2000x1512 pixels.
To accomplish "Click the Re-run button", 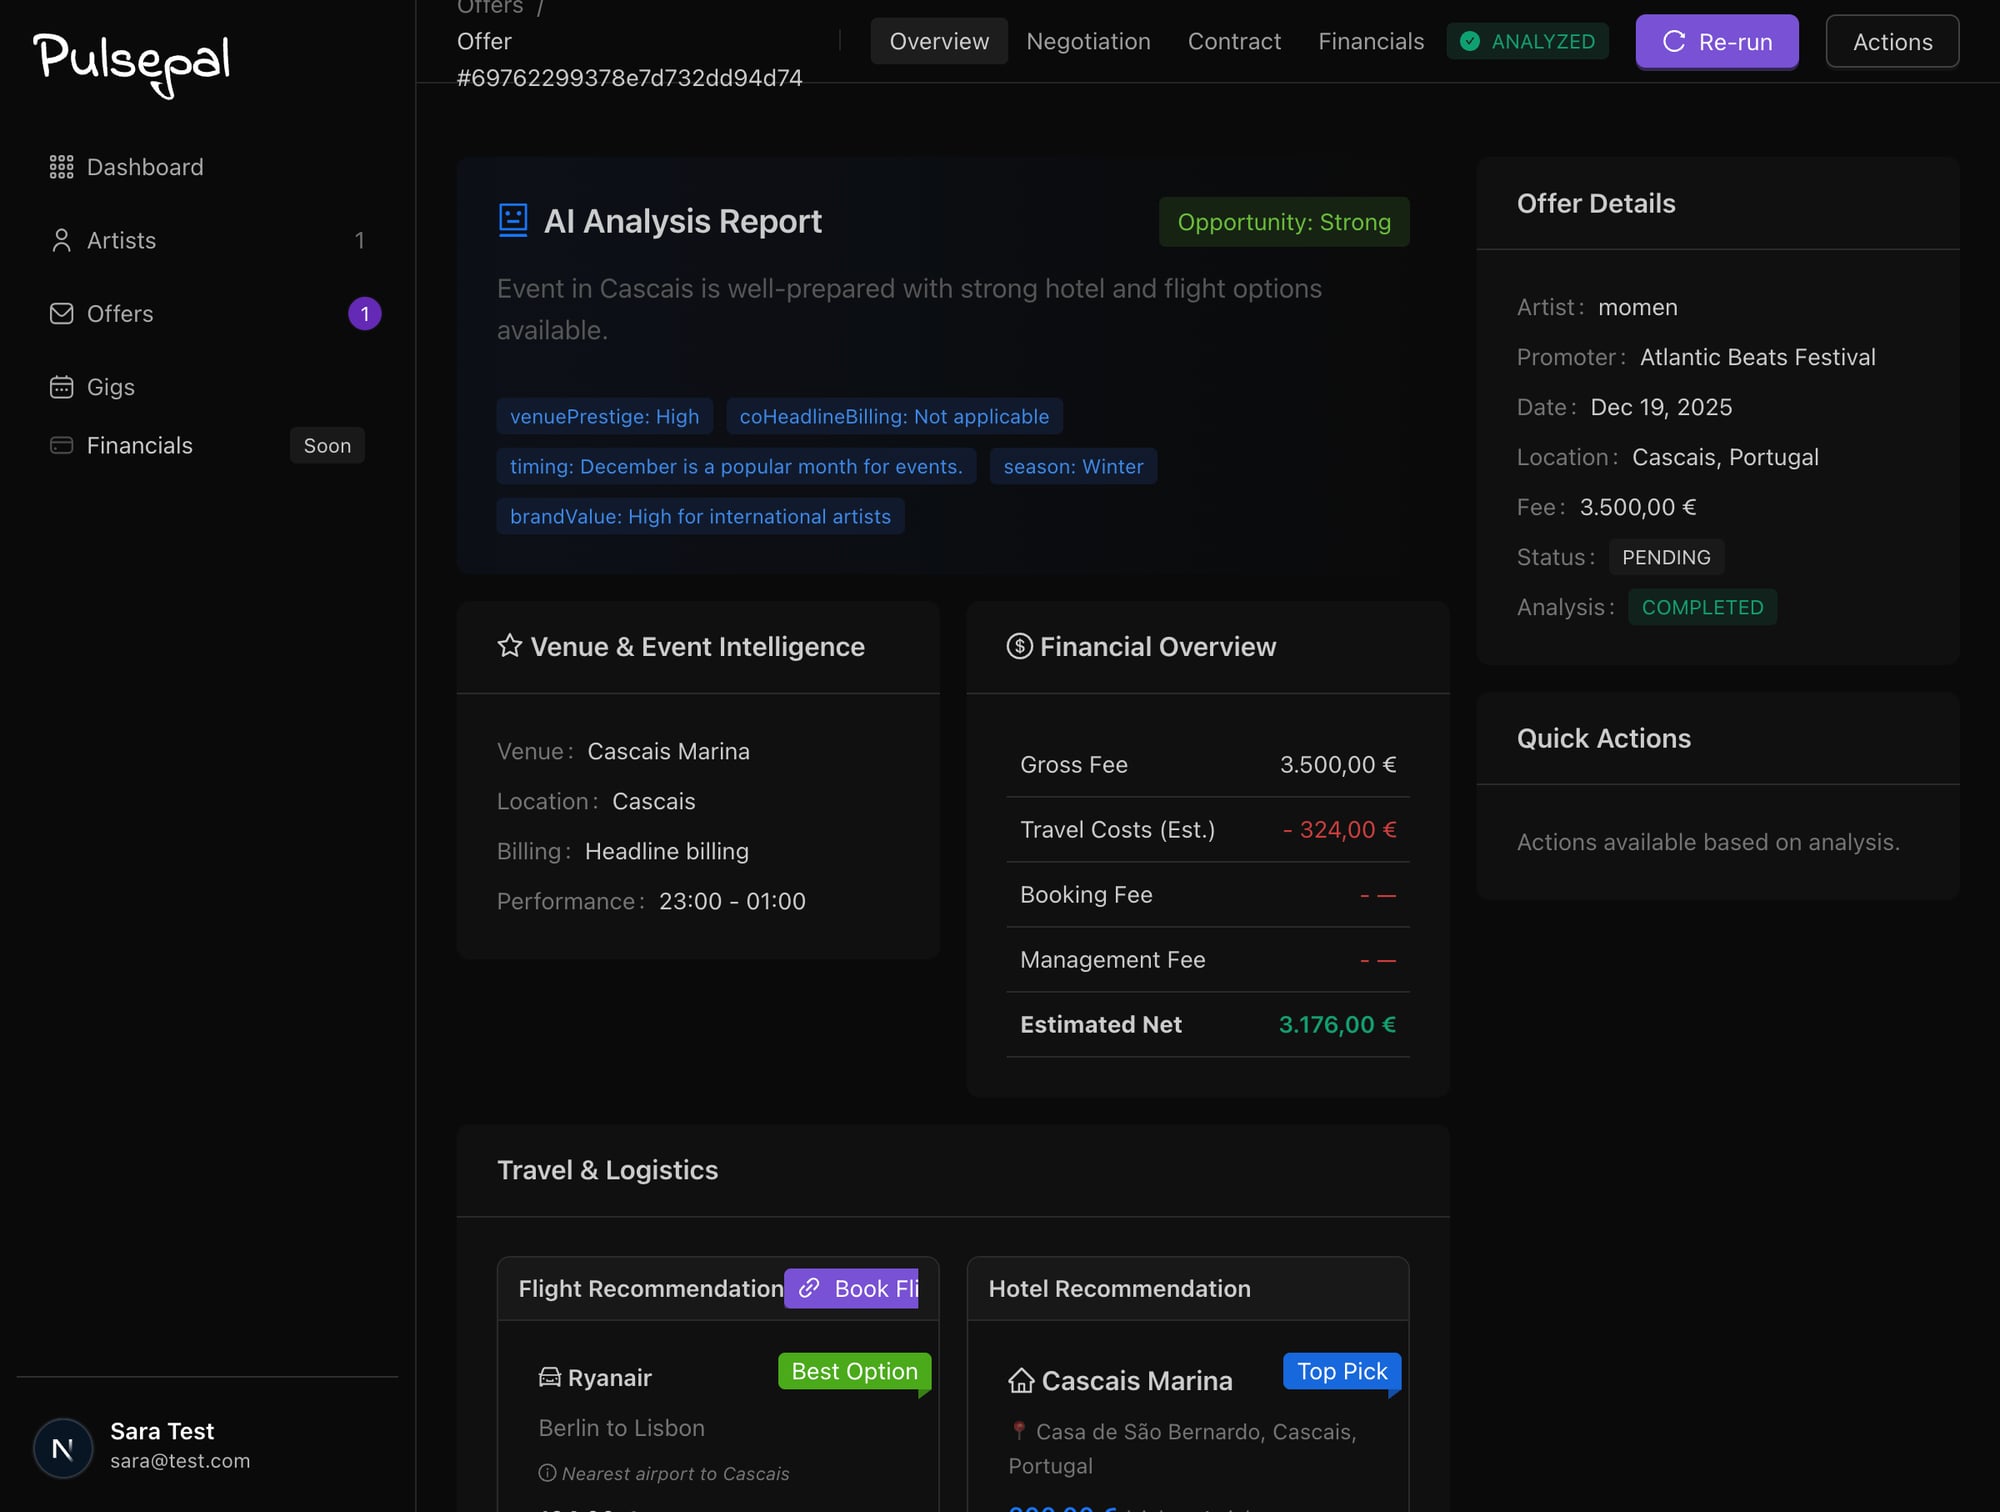I will 1716,41.
